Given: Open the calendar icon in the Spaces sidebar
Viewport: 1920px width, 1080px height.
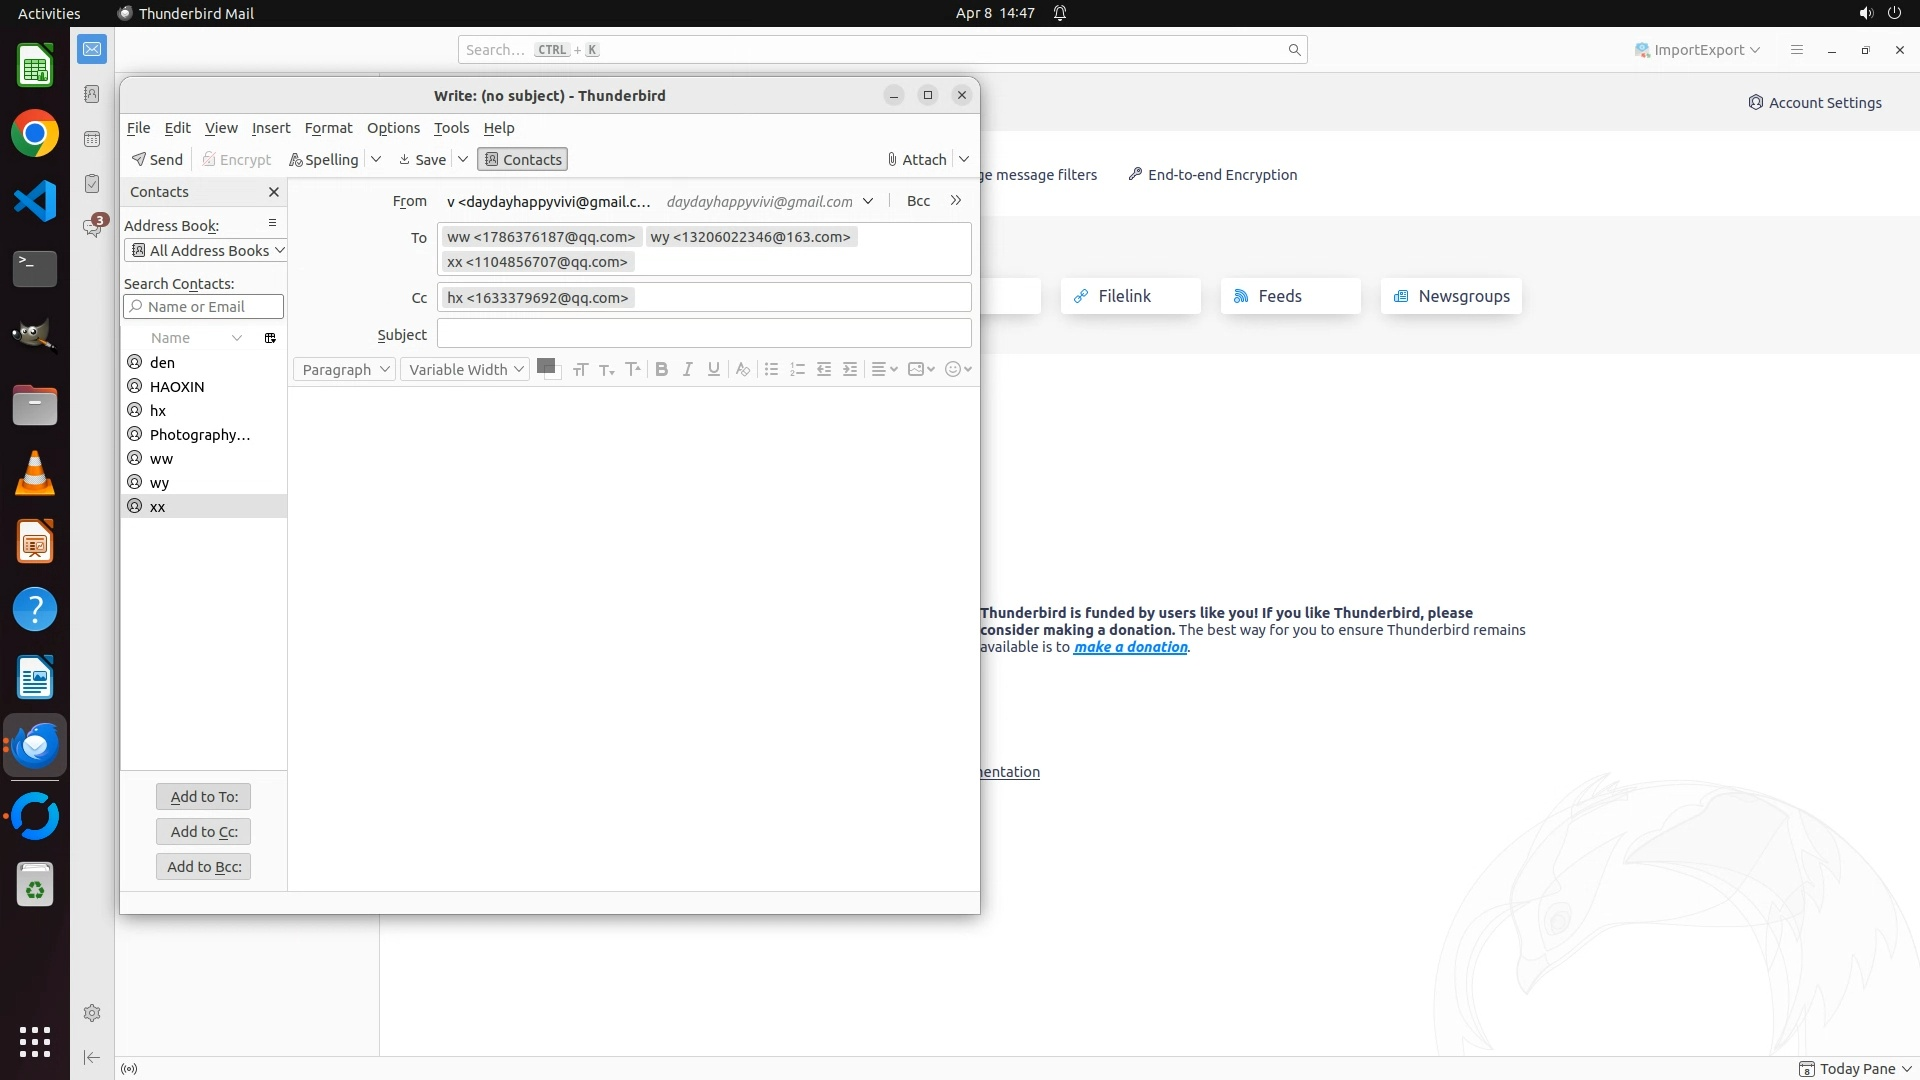Looking at the screenshot, I should coord(92,139).
